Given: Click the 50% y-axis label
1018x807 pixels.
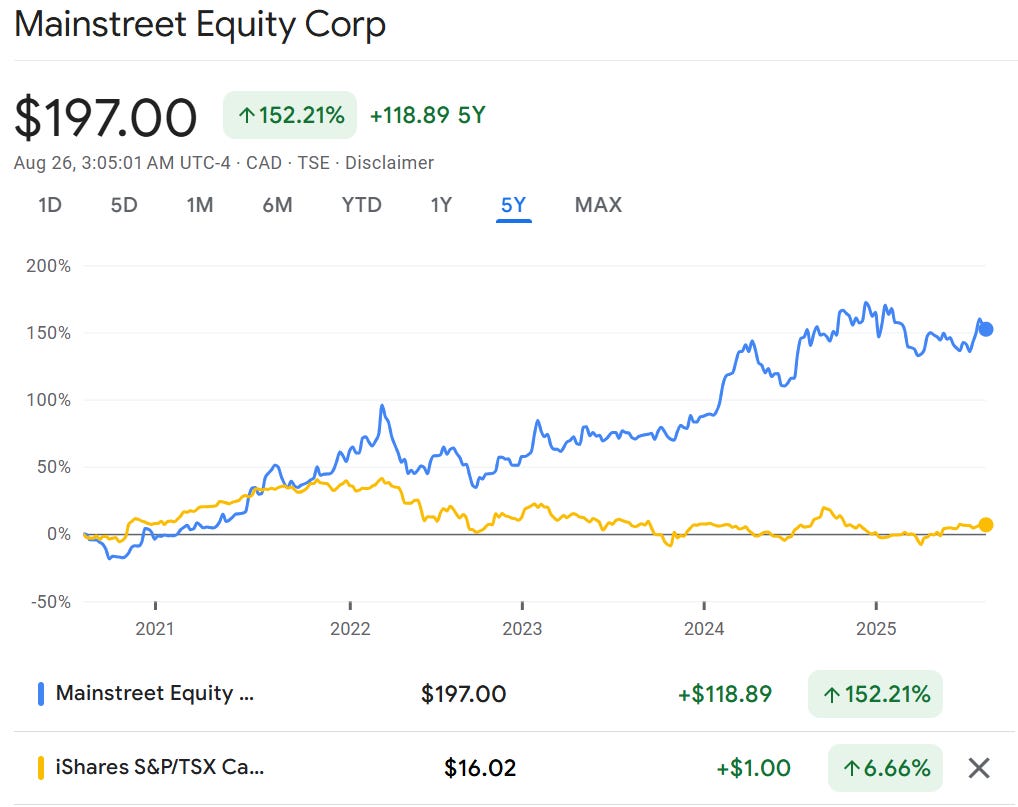Looking at the screenshot, I should coord(53,467).
